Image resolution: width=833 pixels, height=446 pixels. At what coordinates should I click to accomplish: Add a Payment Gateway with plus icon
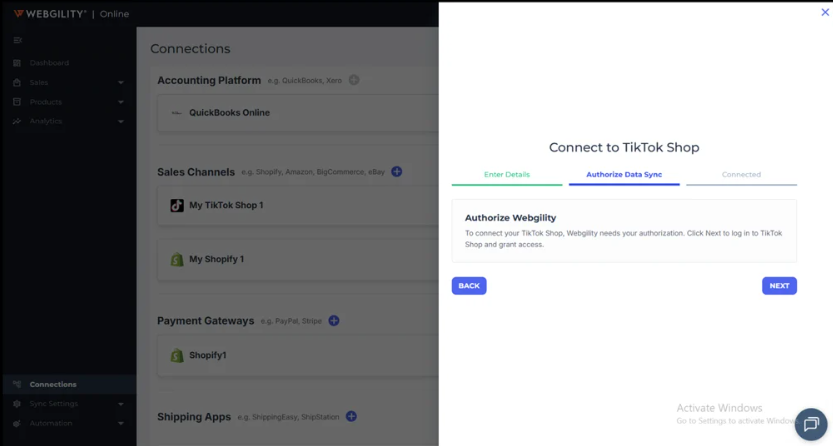334,321
